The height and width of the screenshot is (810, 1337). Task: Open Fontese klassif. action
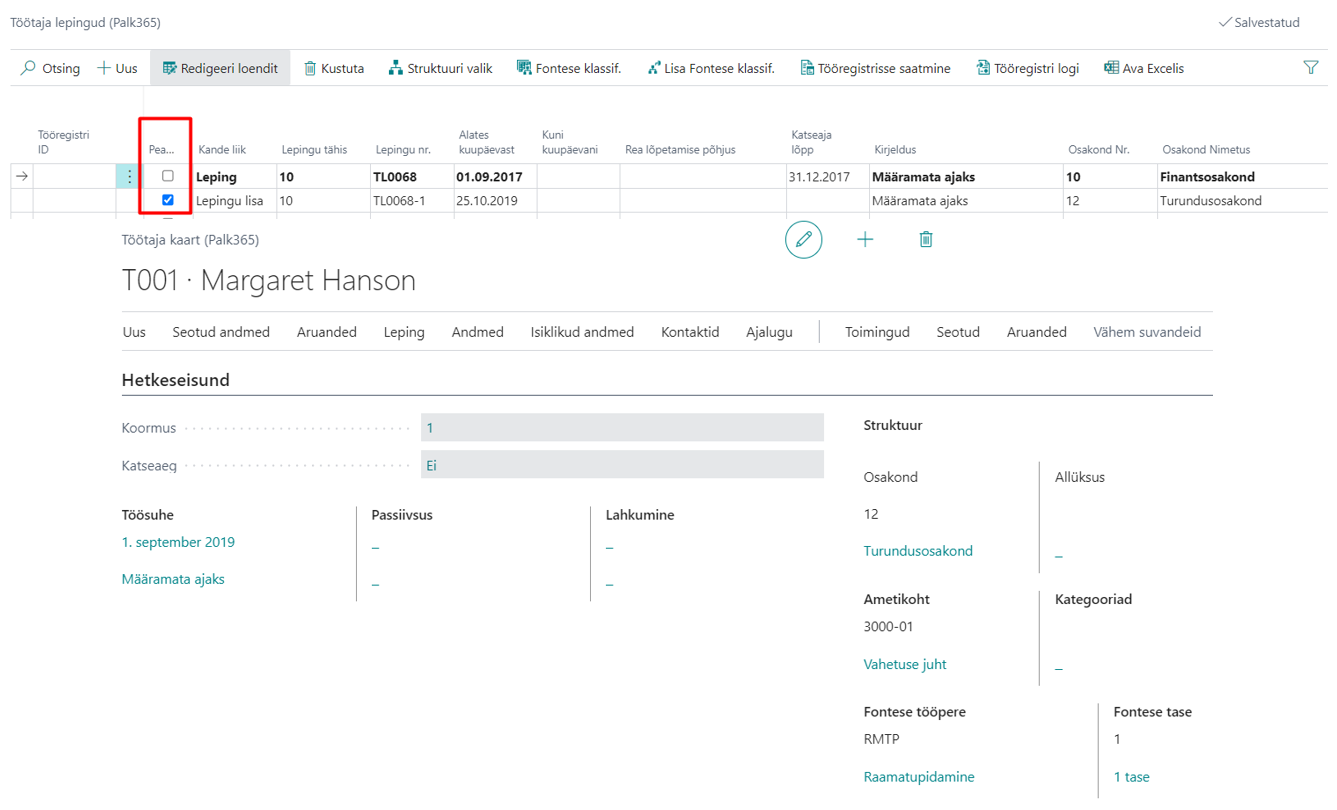(x=569, y=68)
